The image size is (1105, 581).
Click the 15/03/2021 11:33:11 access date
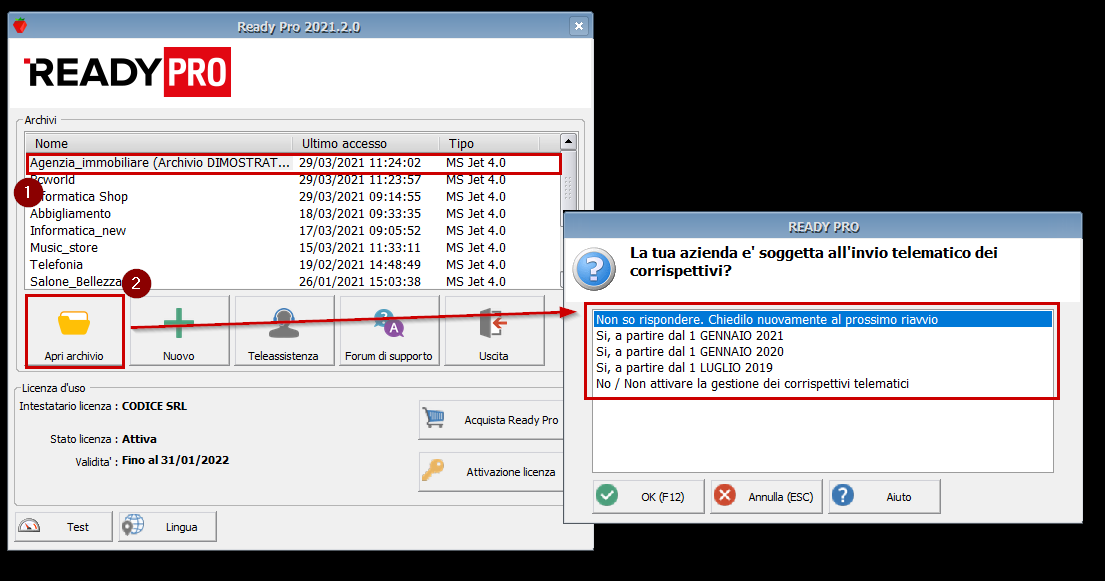tap(359, 247)
